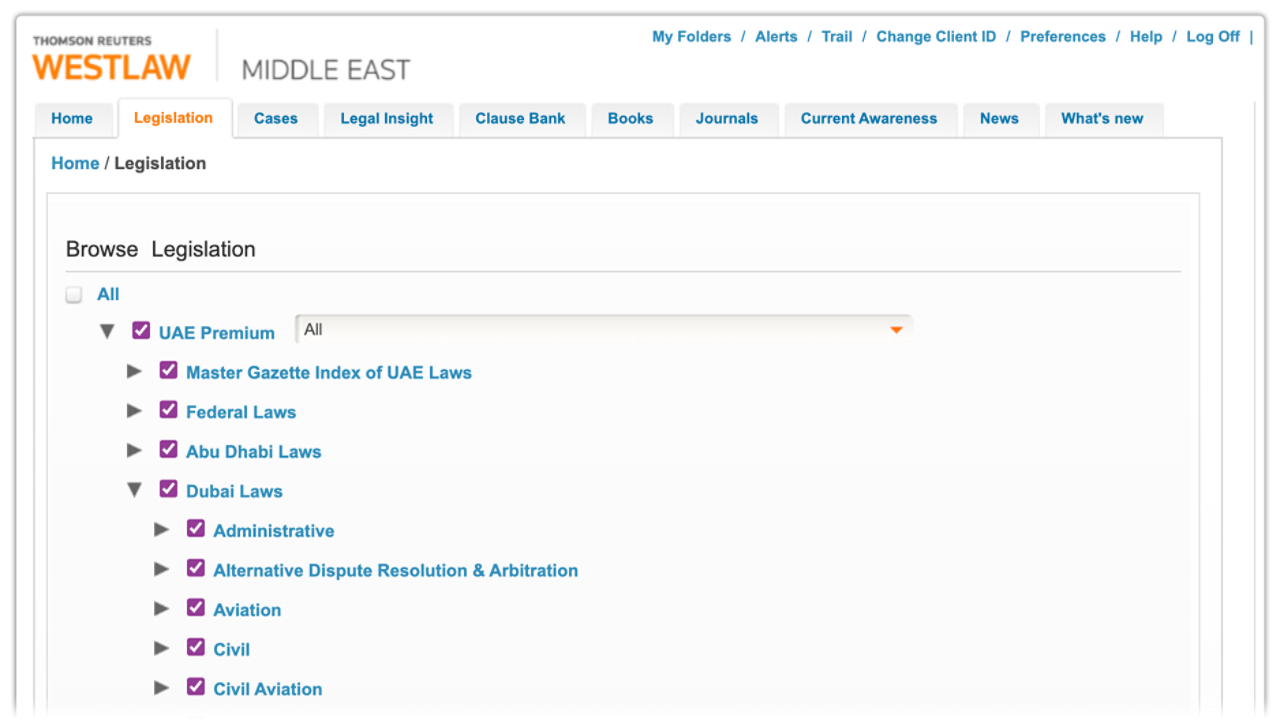Uncheck the Dubai Laws checkbox
Viewport: 1280px width, 720px height.
pyautogui.click(x=168, y=489)
